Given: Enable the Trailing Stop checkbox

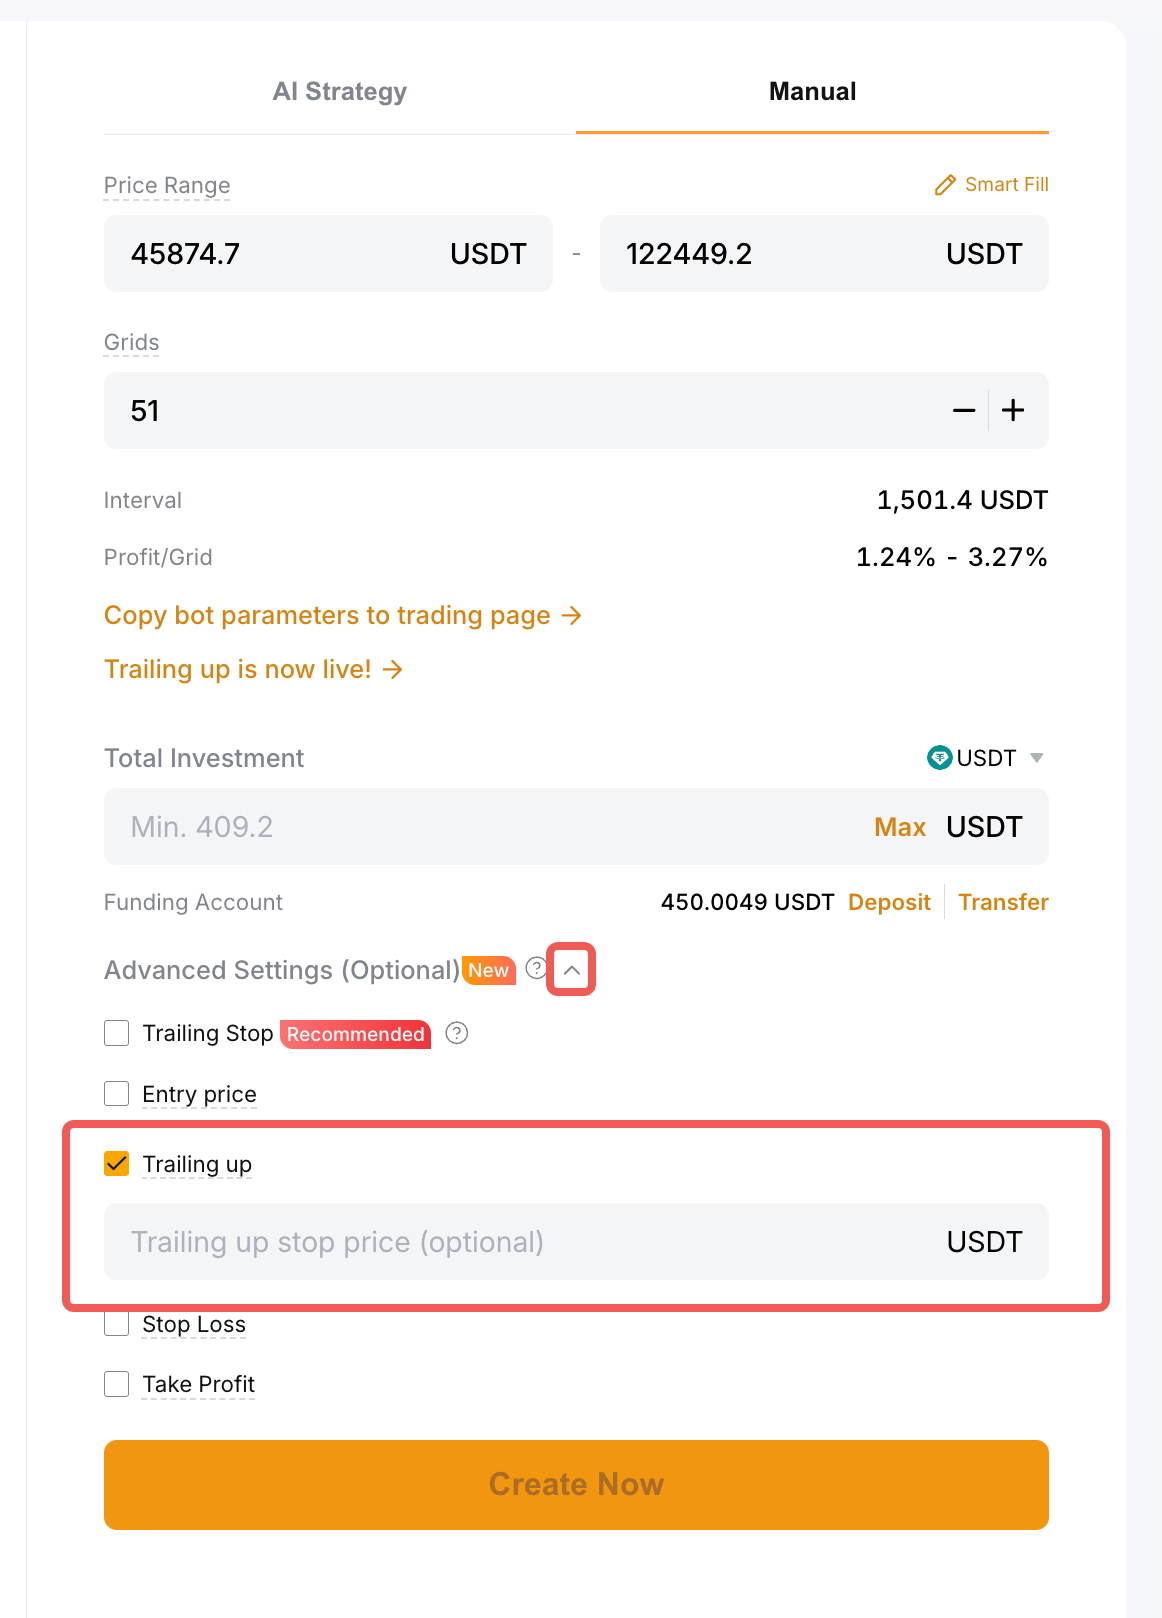Looking at the screenshot, I should click(117, 1033).
